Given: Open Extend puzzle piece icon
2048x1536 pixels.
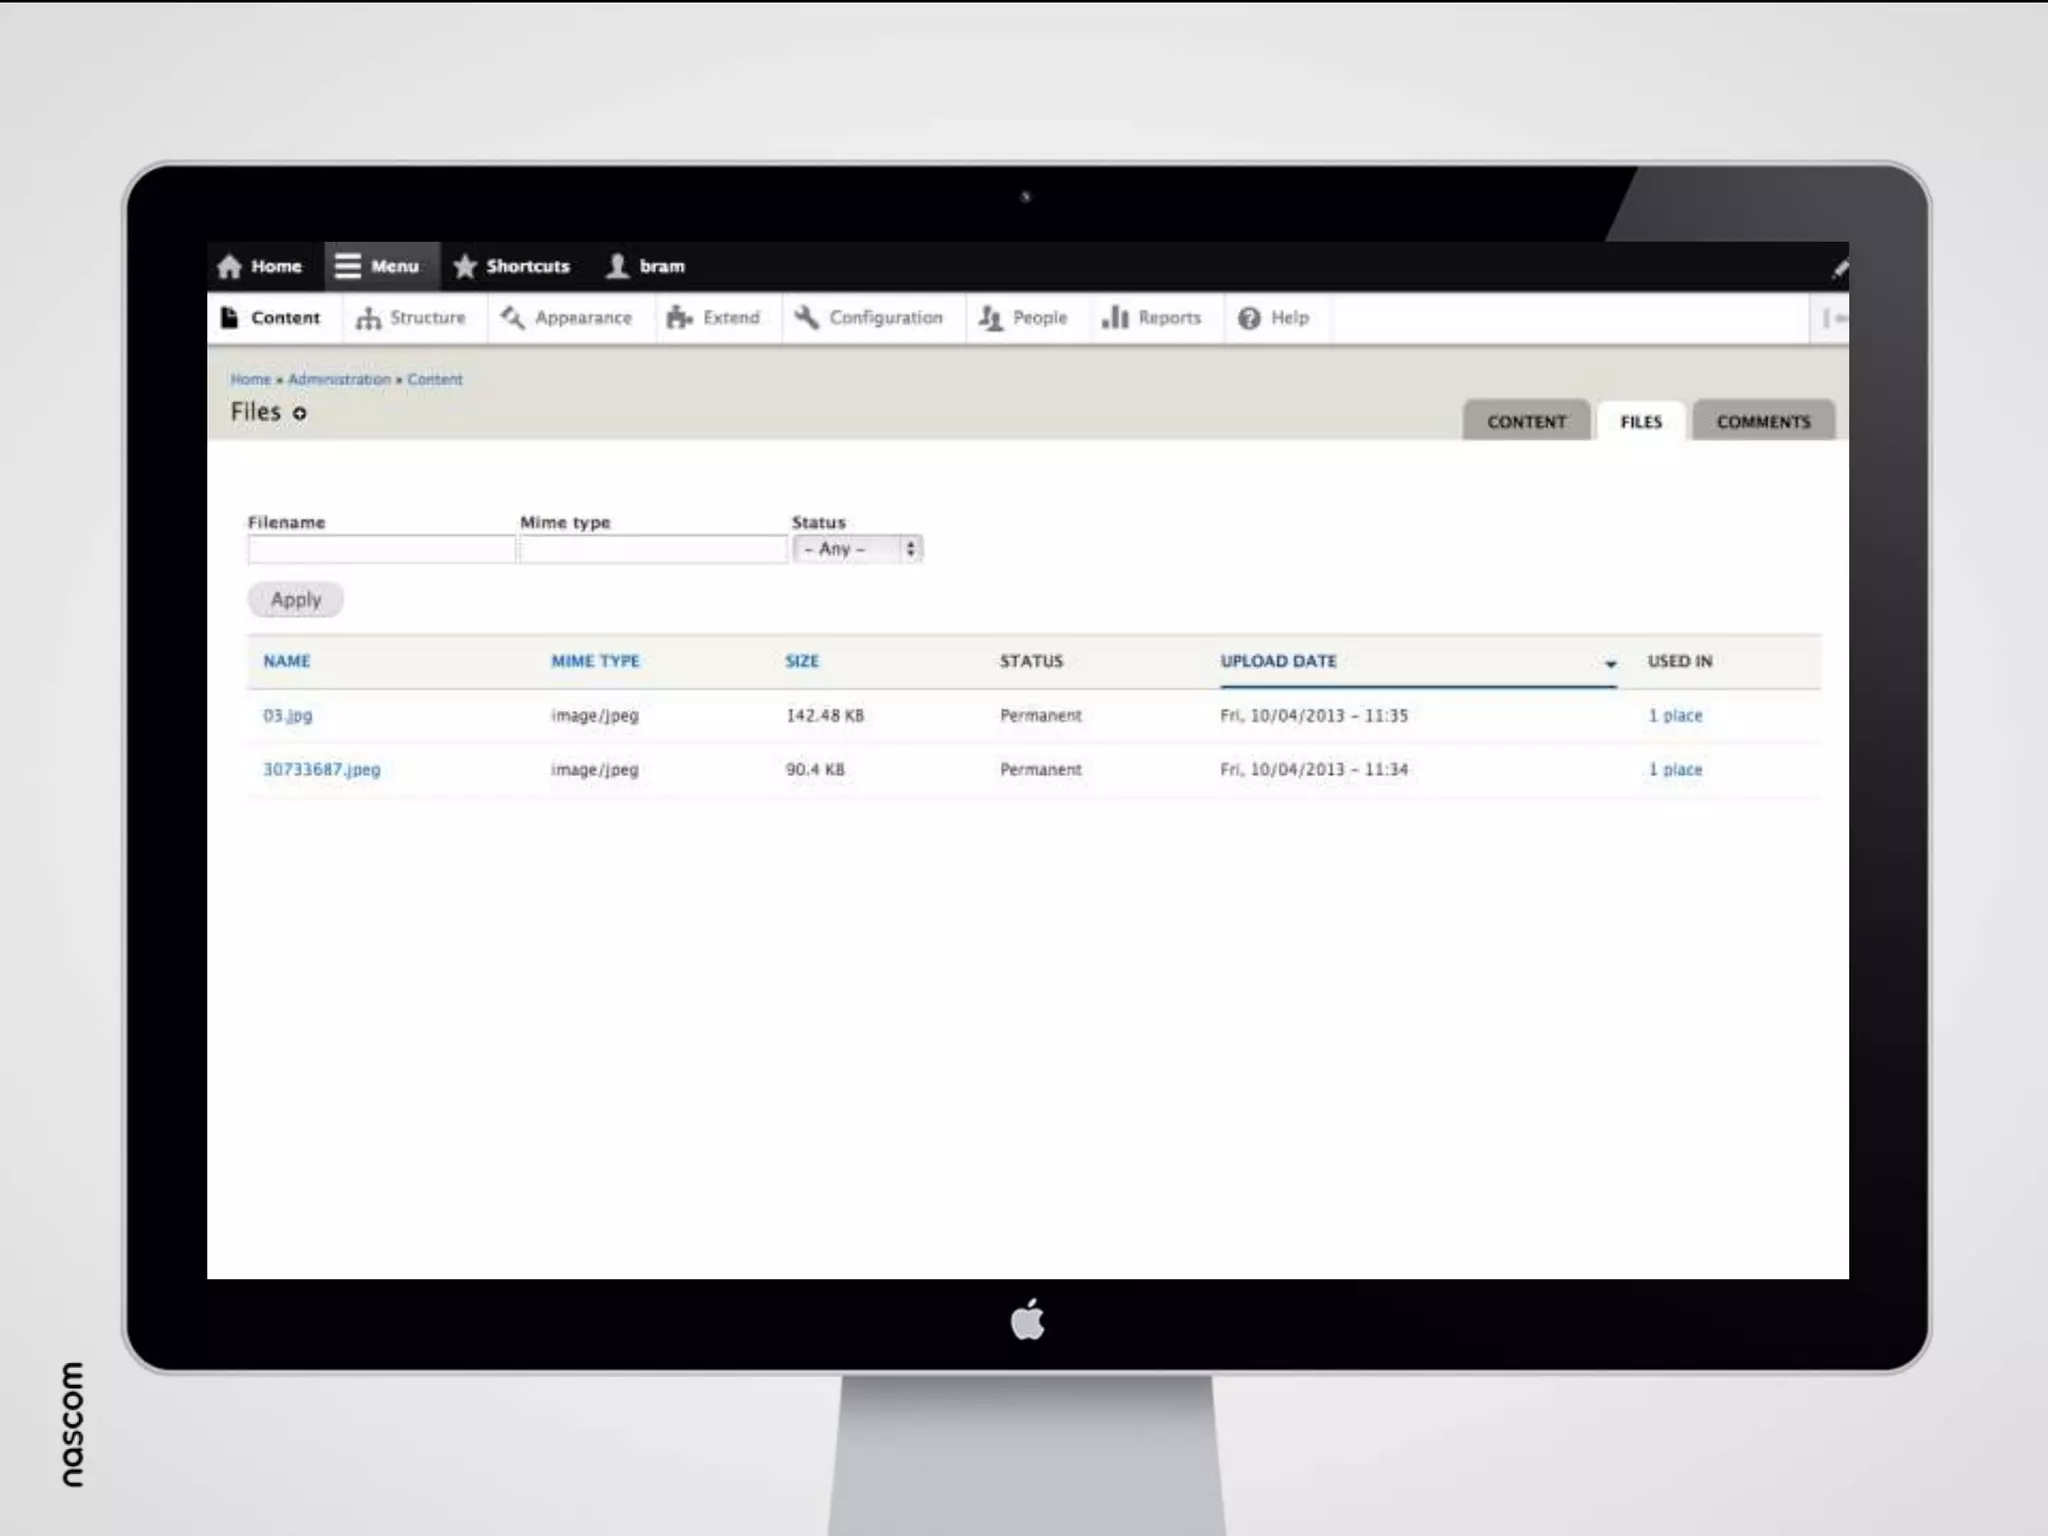Looking at the screenshot, I should point(679,318).
